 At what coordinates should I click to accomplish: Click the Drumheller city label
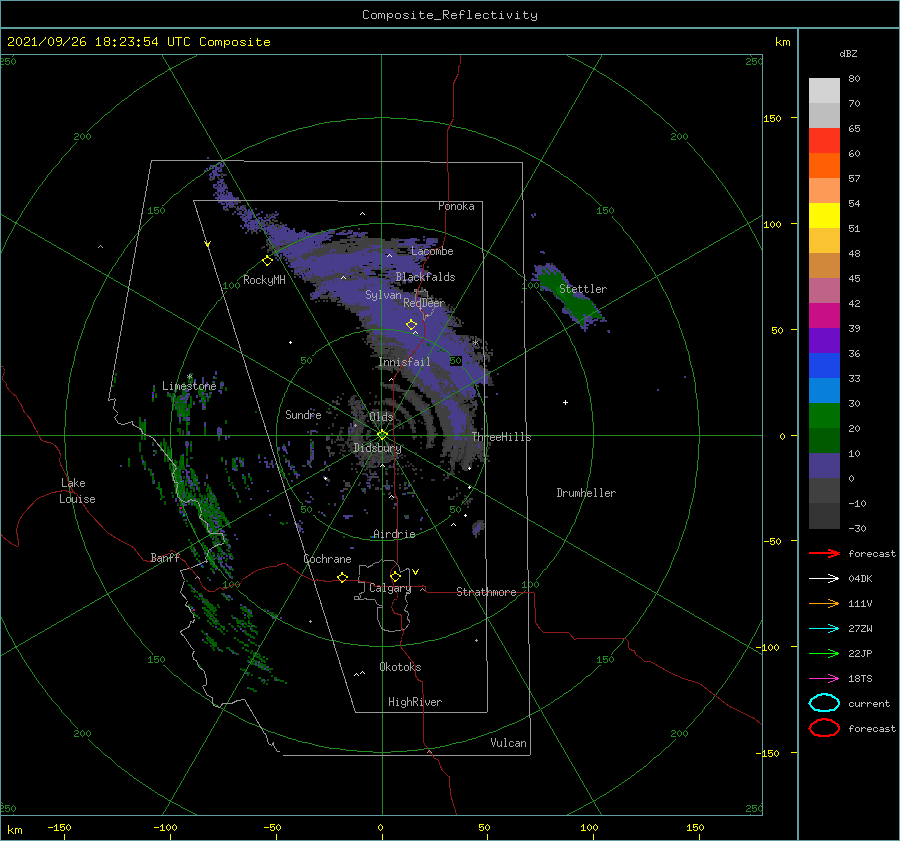click(586, 493)
